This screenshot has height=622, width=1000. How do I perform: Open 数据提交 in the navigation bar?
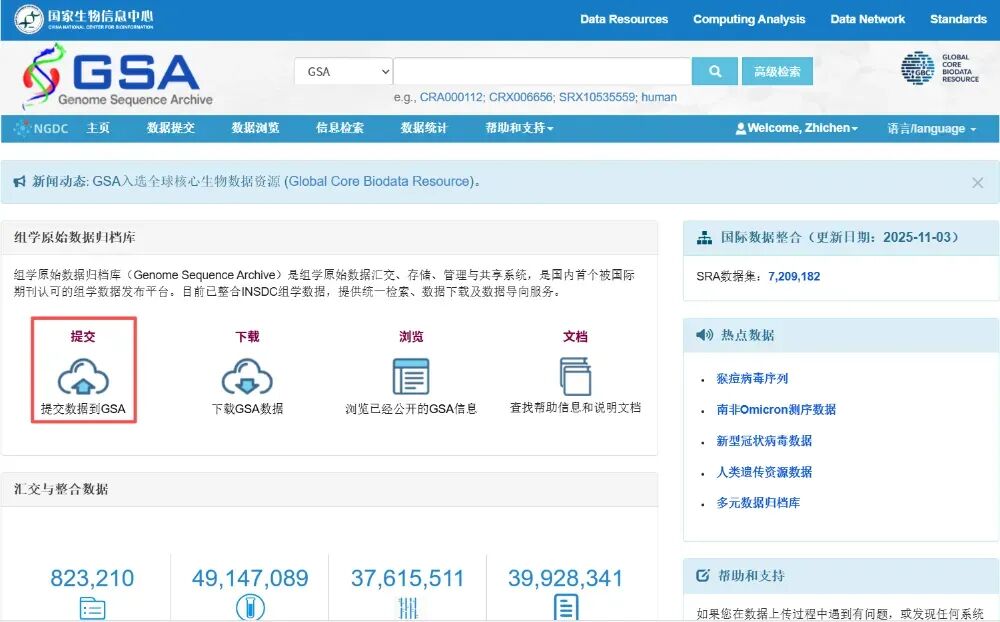[171, 128]
